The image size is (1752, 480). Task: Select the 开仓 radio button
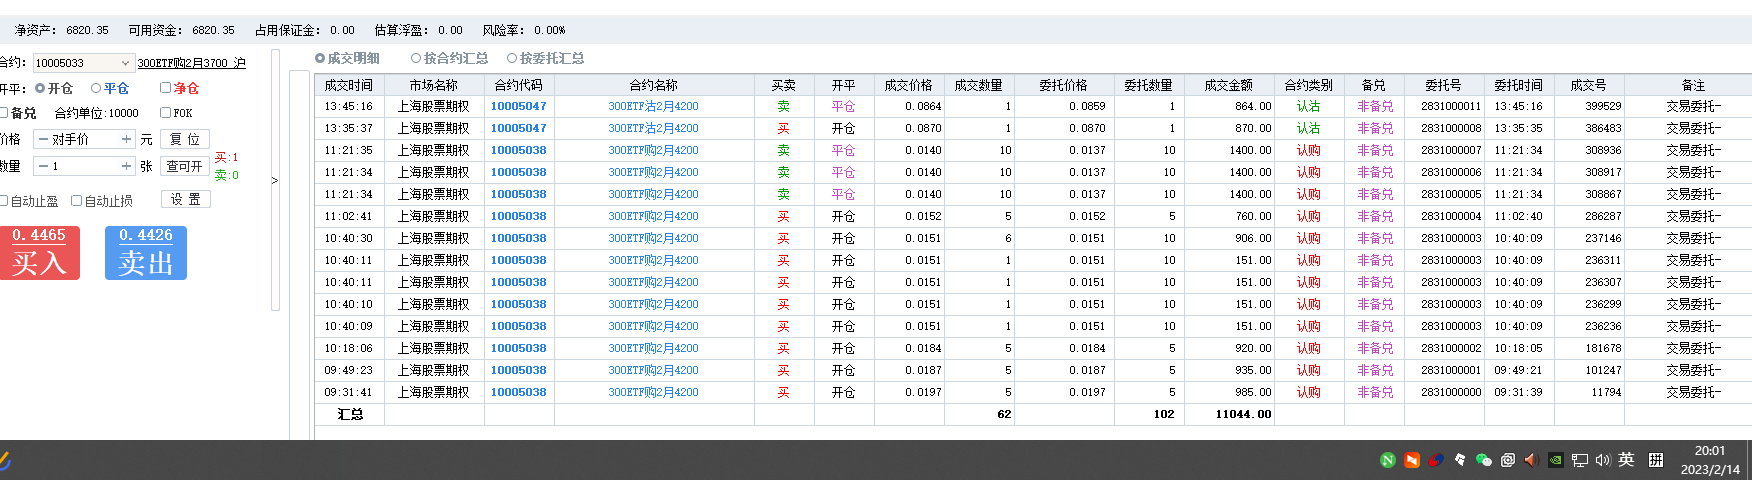click(41, 88)
